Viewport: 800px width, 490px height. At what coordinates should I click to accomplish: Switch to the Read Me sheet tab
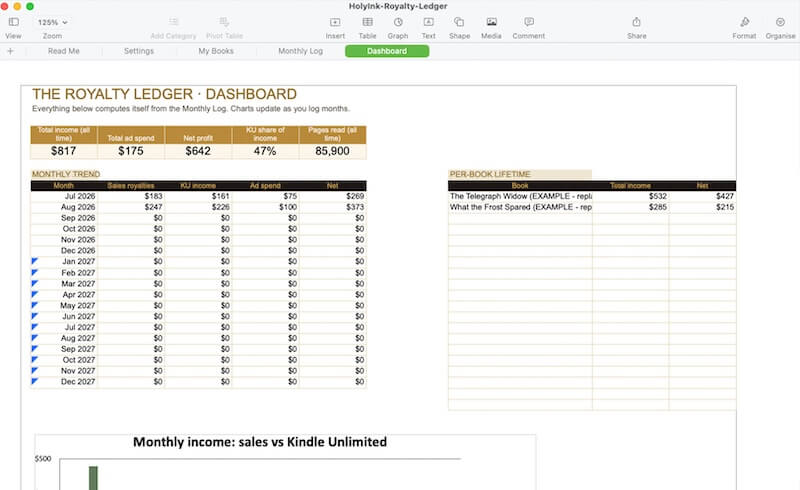tap(64, 51)
